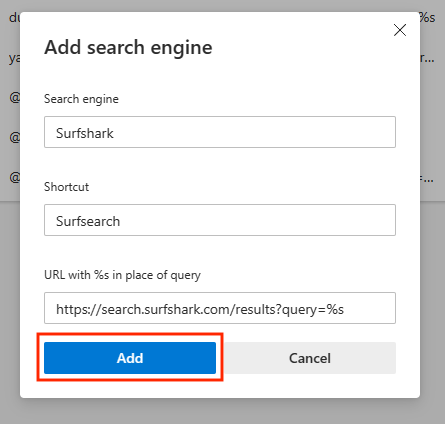
Task: Click the truncated ellipsis right of Shortcut label
Action: (x=427, y=179)
